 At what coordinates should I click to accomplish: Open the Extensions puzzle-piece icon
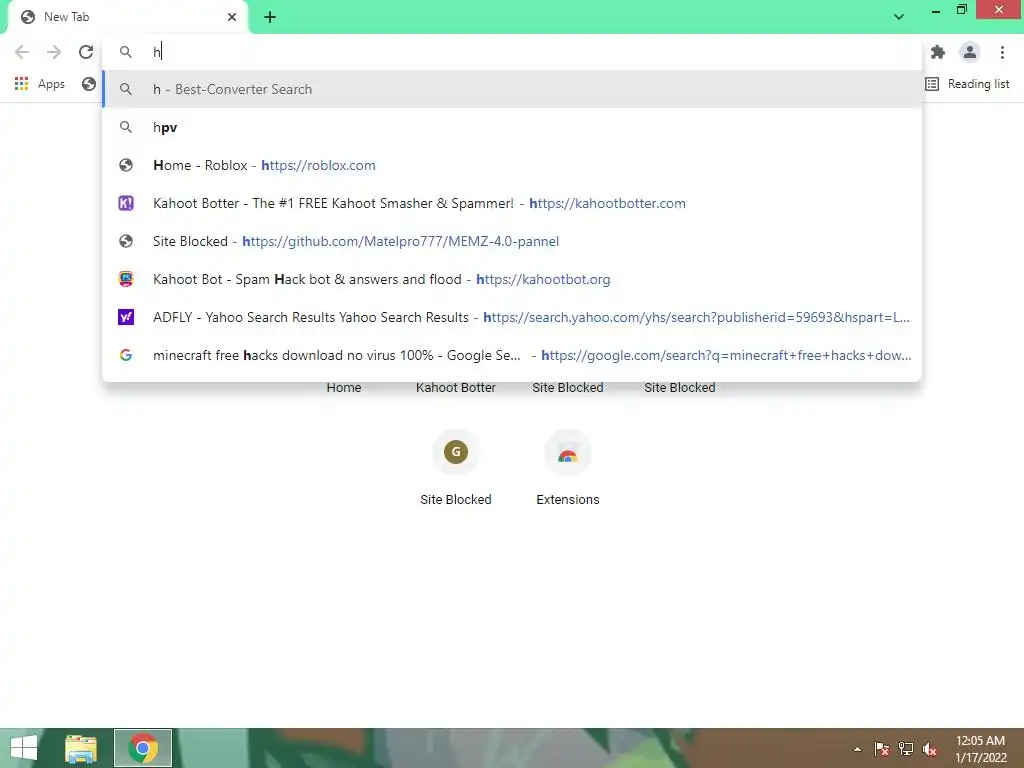pyautogui.click(x=938, y=52)
